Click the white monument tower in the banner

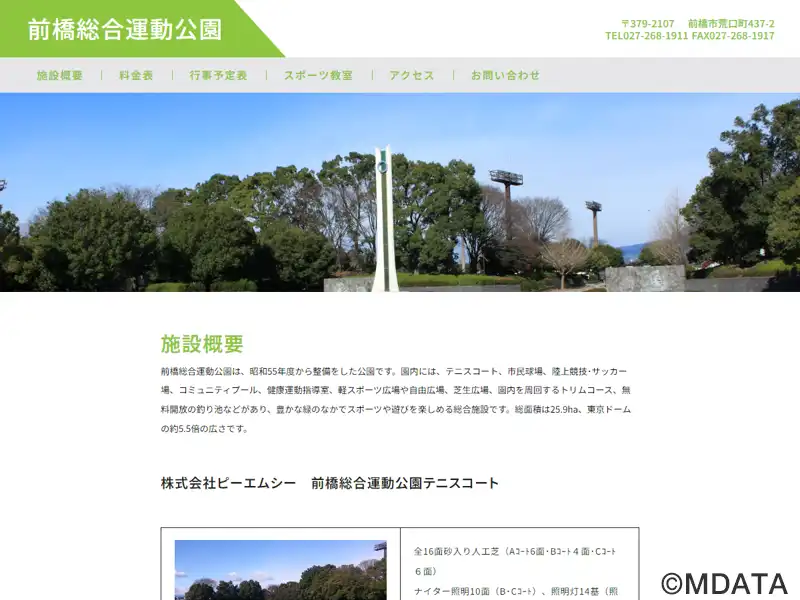coord(385,218)
